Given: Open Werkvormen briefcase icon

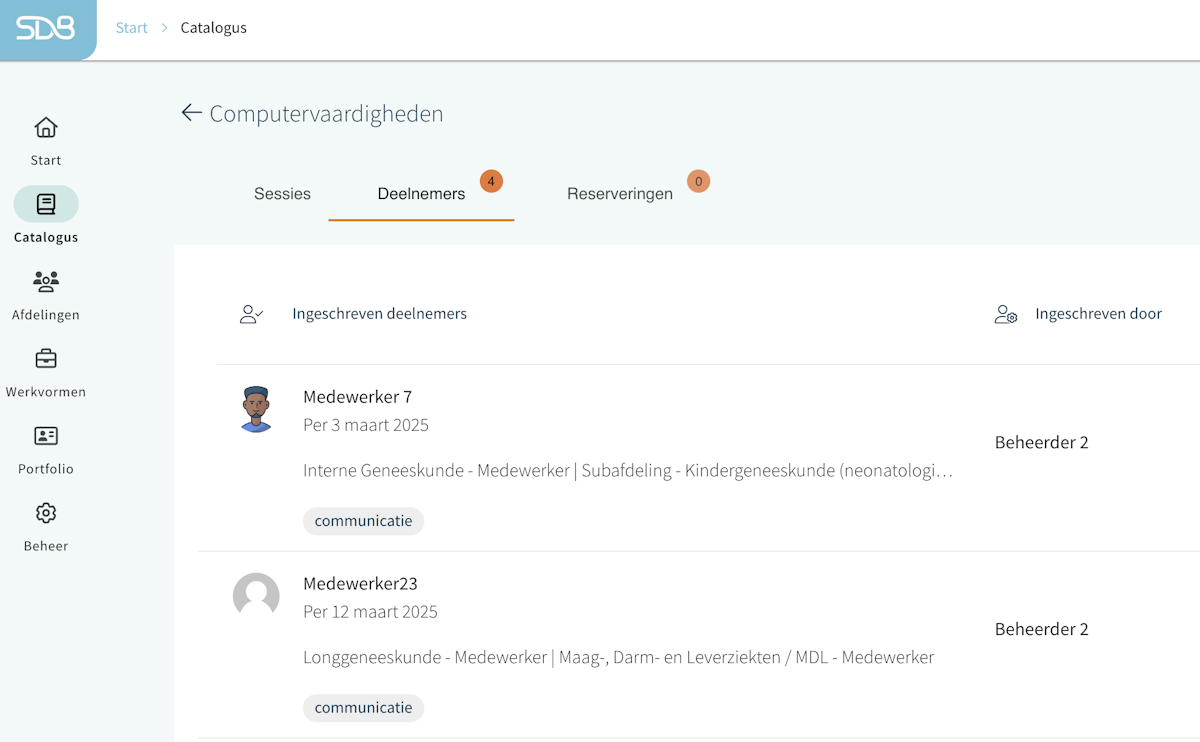Looking at the screenshot, I should tap(46, 358).
